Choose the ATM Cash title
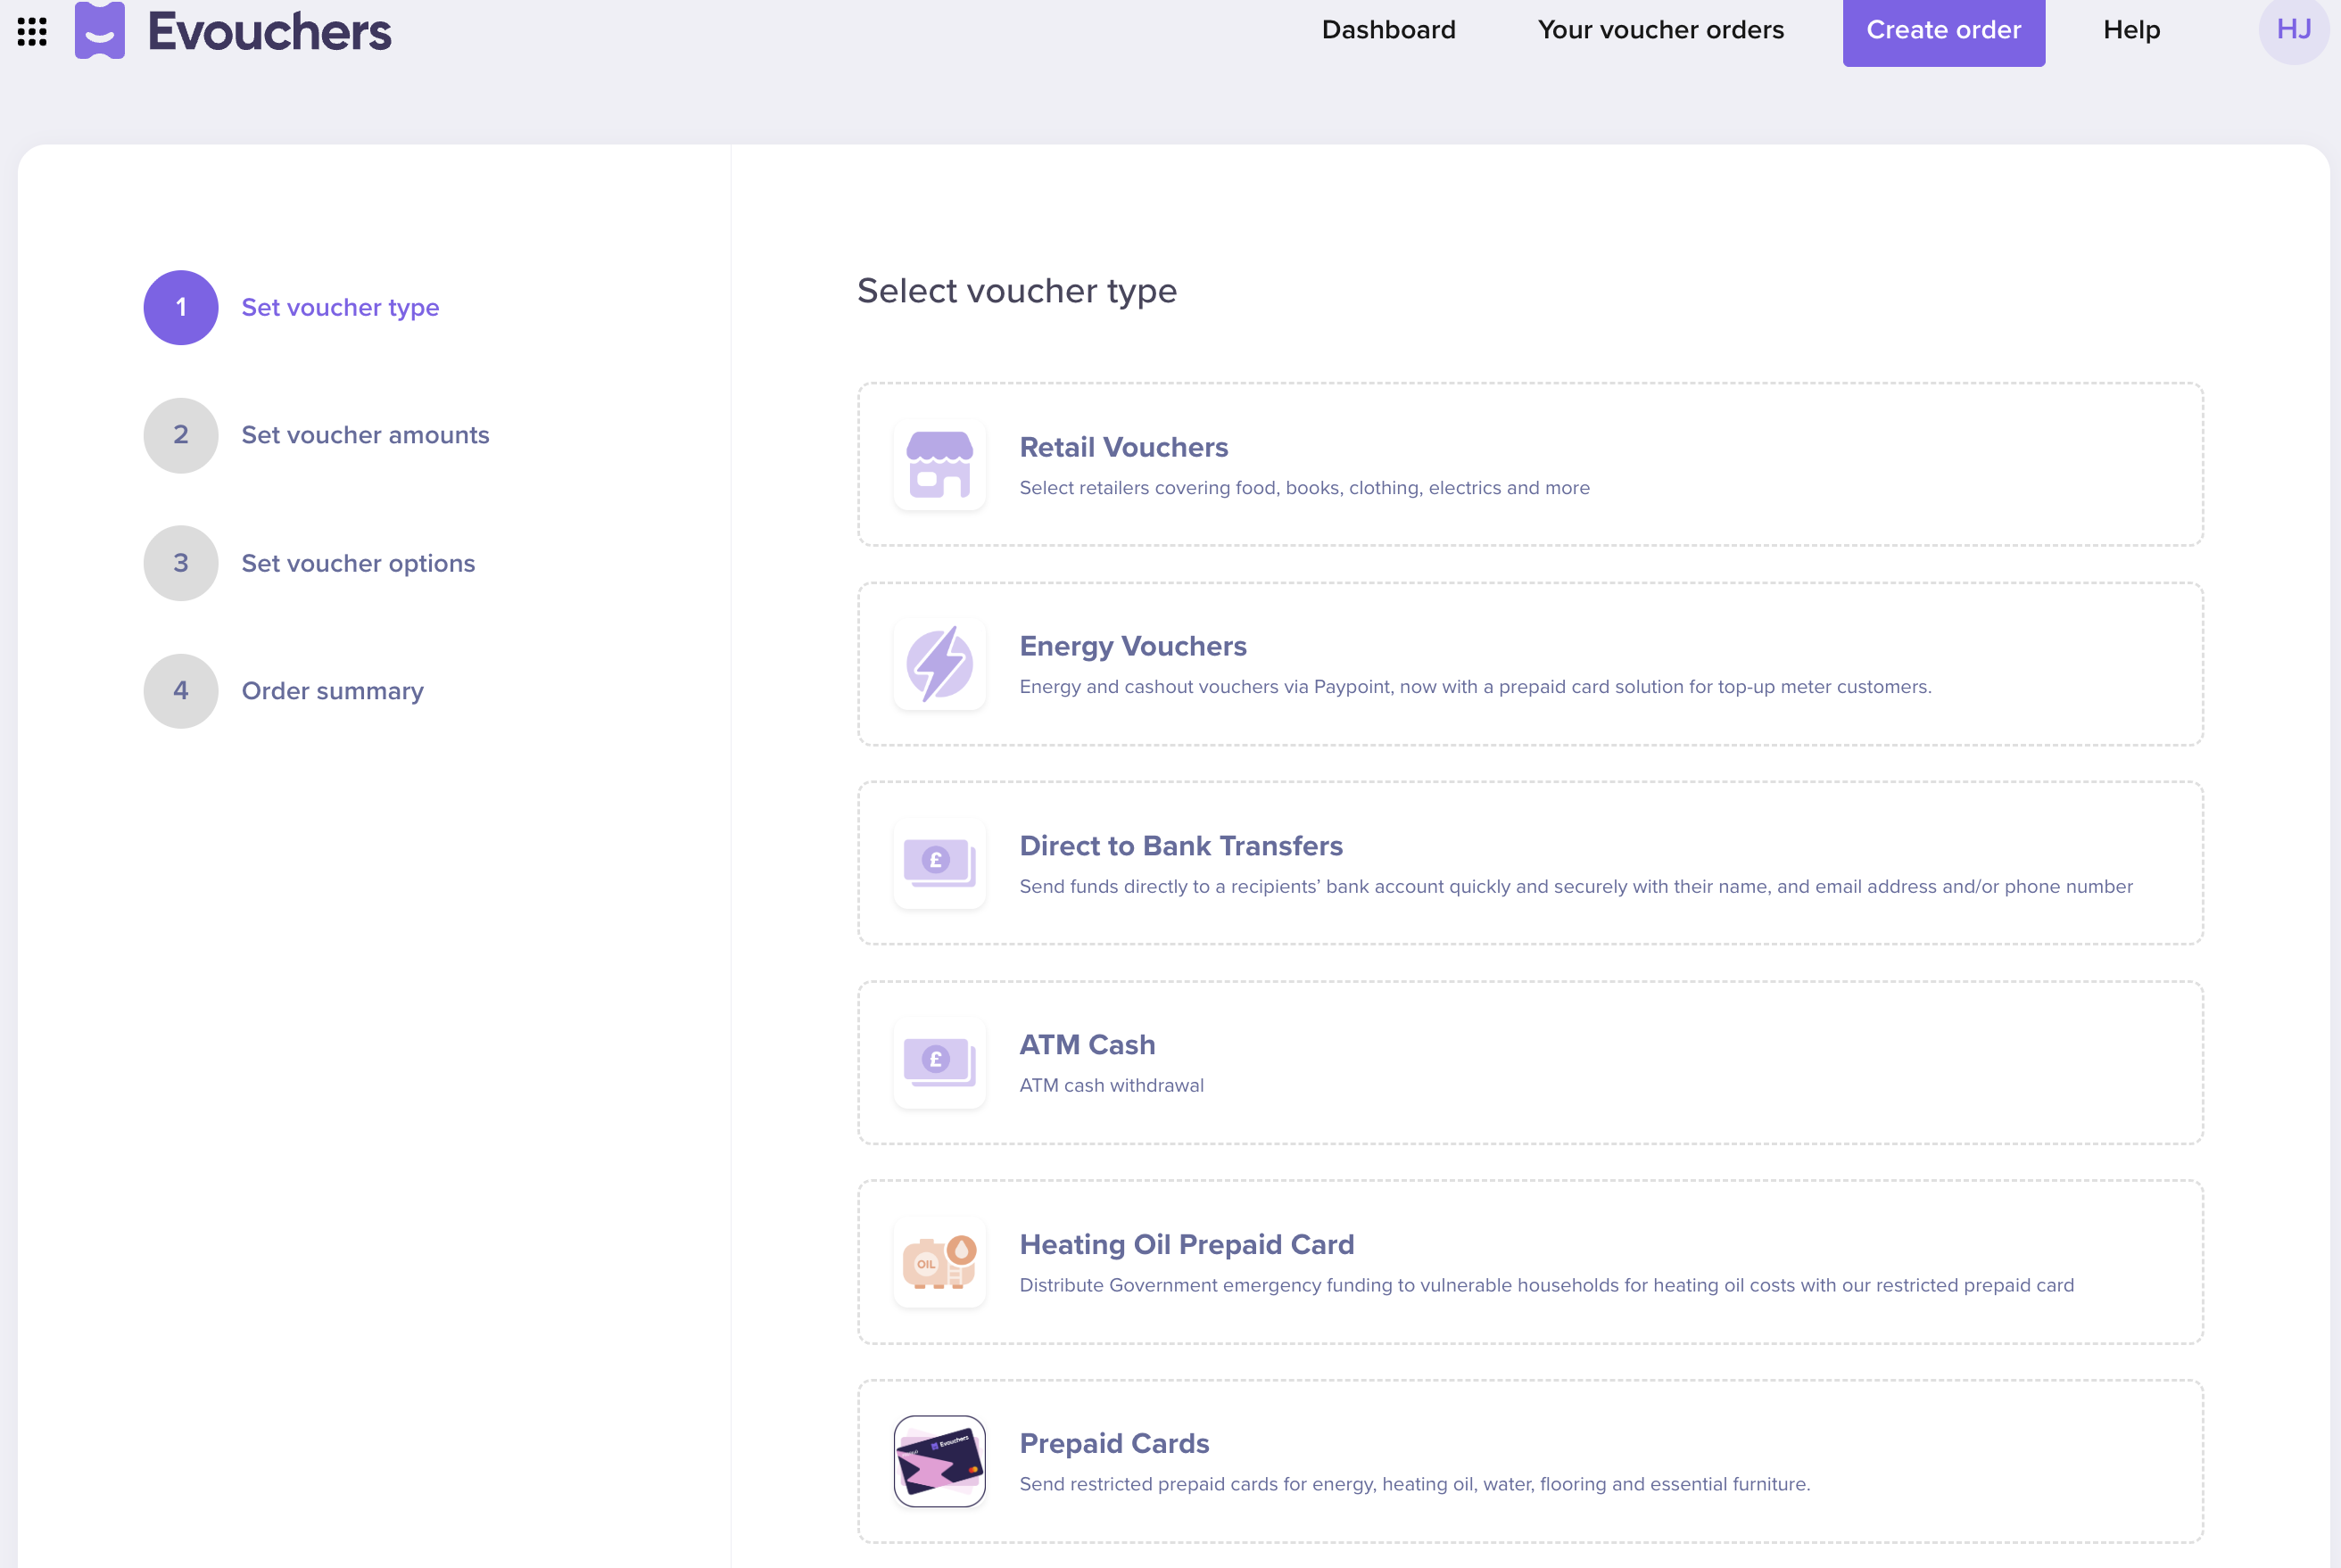2341x1568 pixels. tap(1087, 1045)
